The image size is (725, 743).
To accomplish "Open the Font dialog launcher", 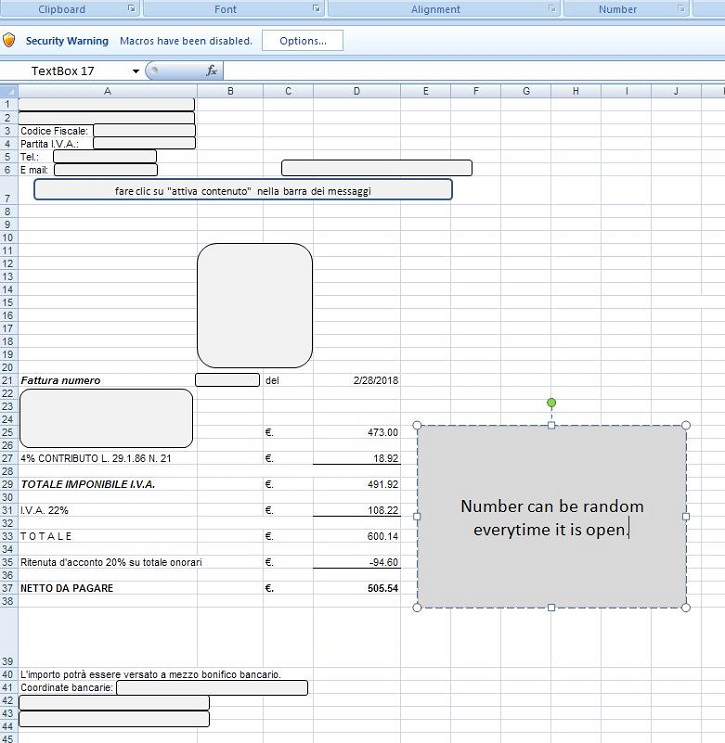I will (316, 9).
